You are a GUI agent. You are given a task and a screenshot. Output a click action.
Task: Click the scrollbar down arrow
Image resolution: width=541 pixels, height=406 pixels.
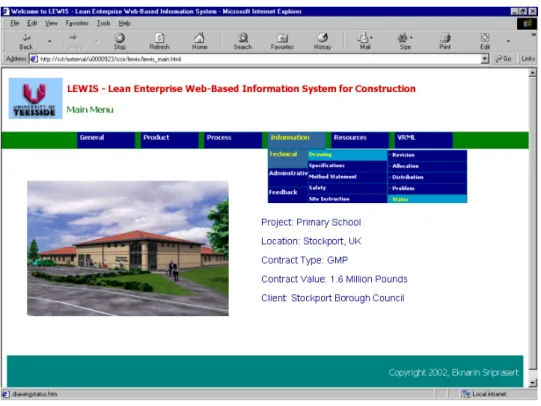[x=533, y=383]
